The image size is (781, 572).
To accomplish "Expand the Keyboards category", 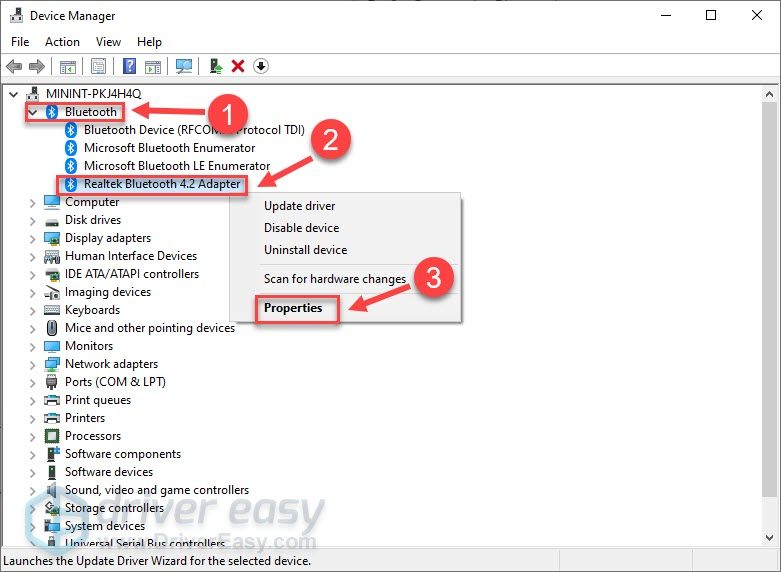I will [33, 310].
